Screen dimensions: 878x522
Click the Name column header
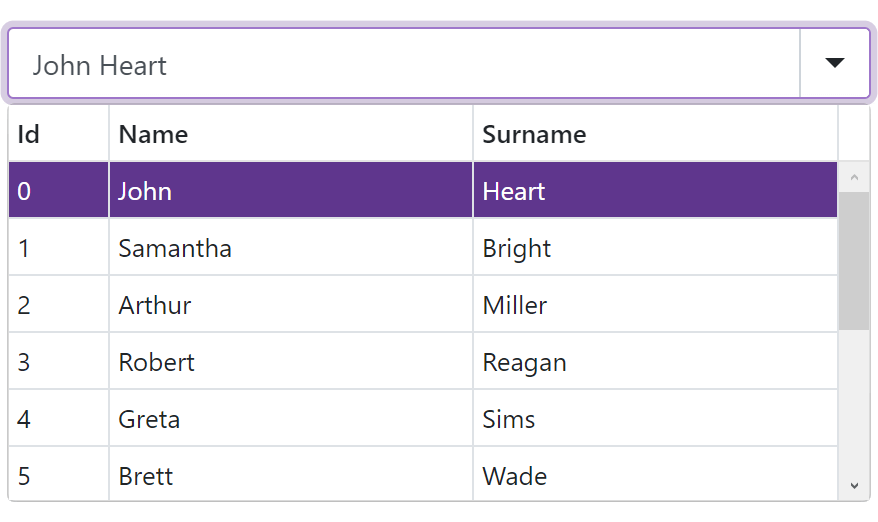tap(290, 134)
